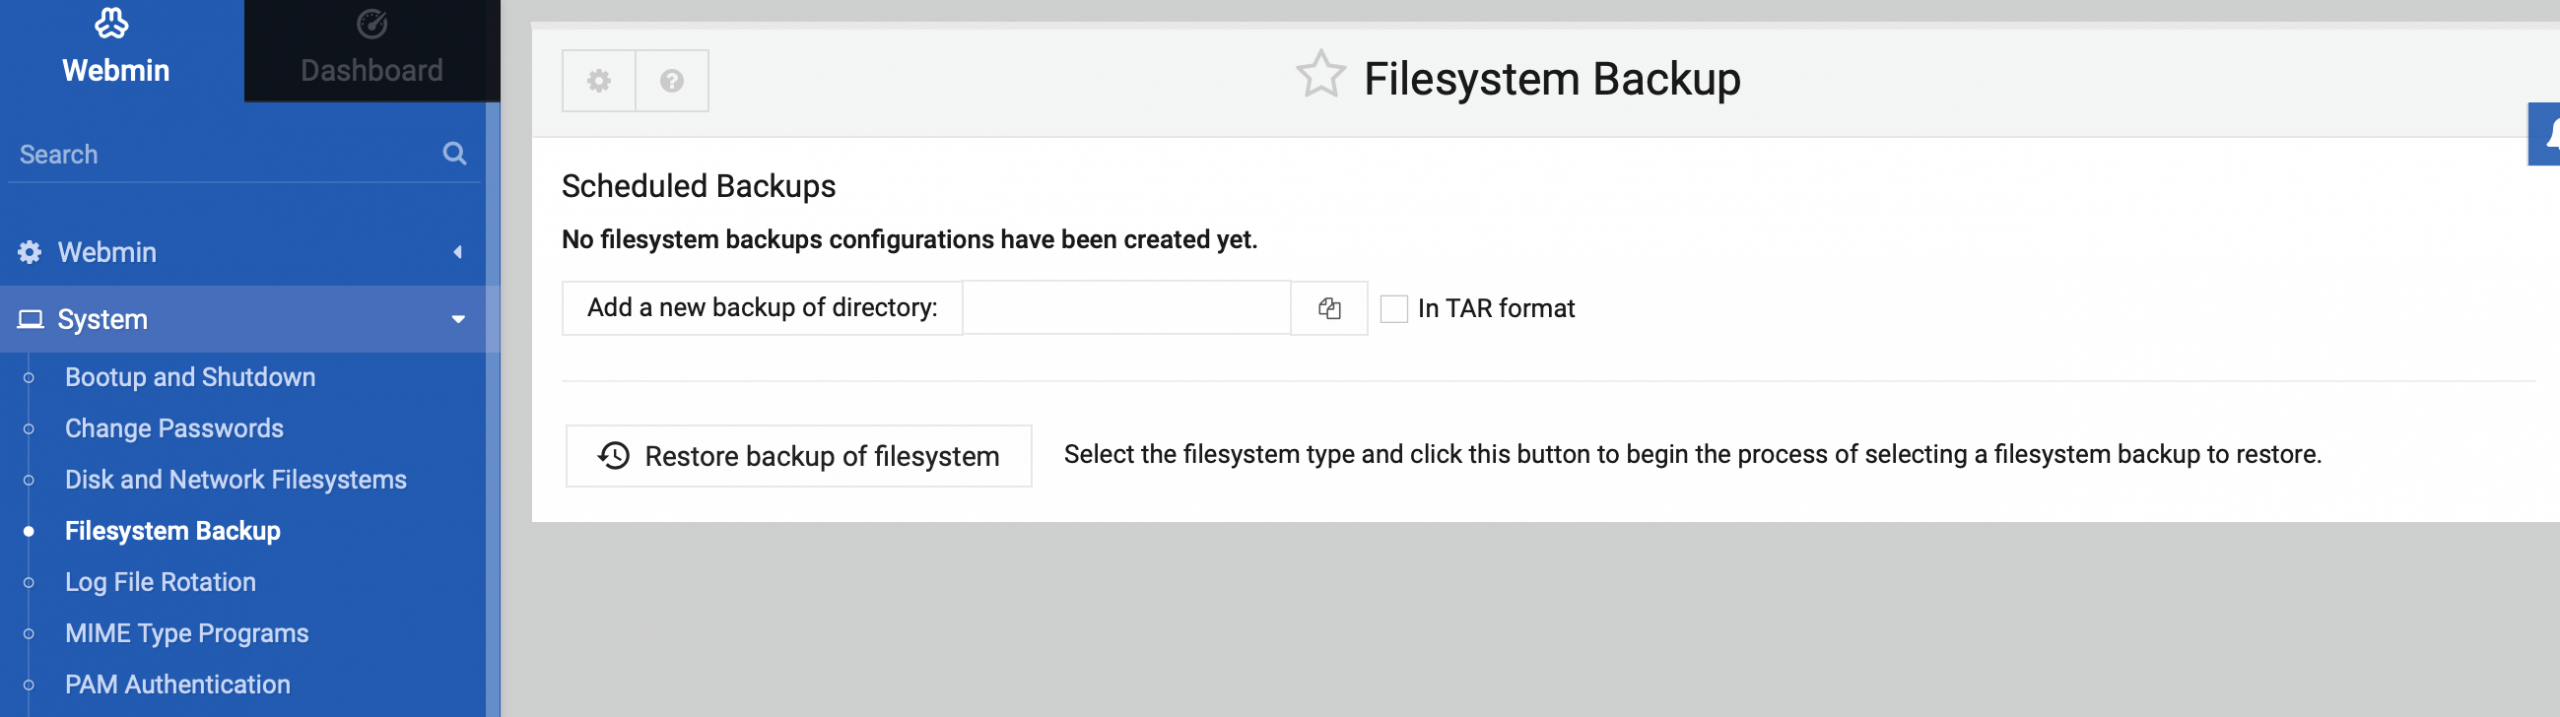Mark Filesystem Backup as favorite with star
This screenshot has height=717, width=2560.
(1321, 75)
